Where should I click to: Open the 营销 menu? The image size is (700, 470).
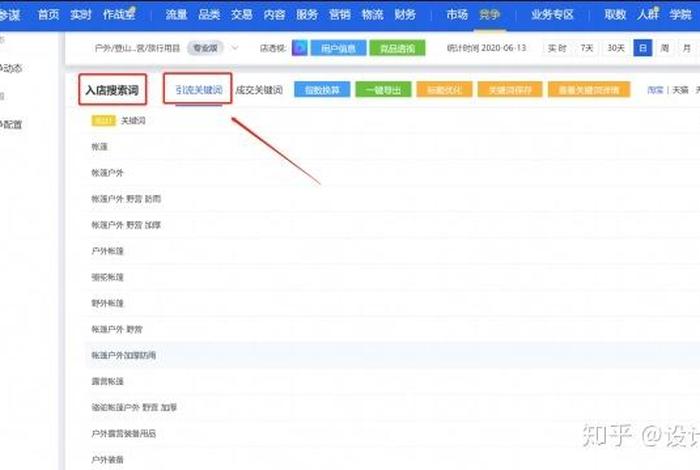click(340, 15)
